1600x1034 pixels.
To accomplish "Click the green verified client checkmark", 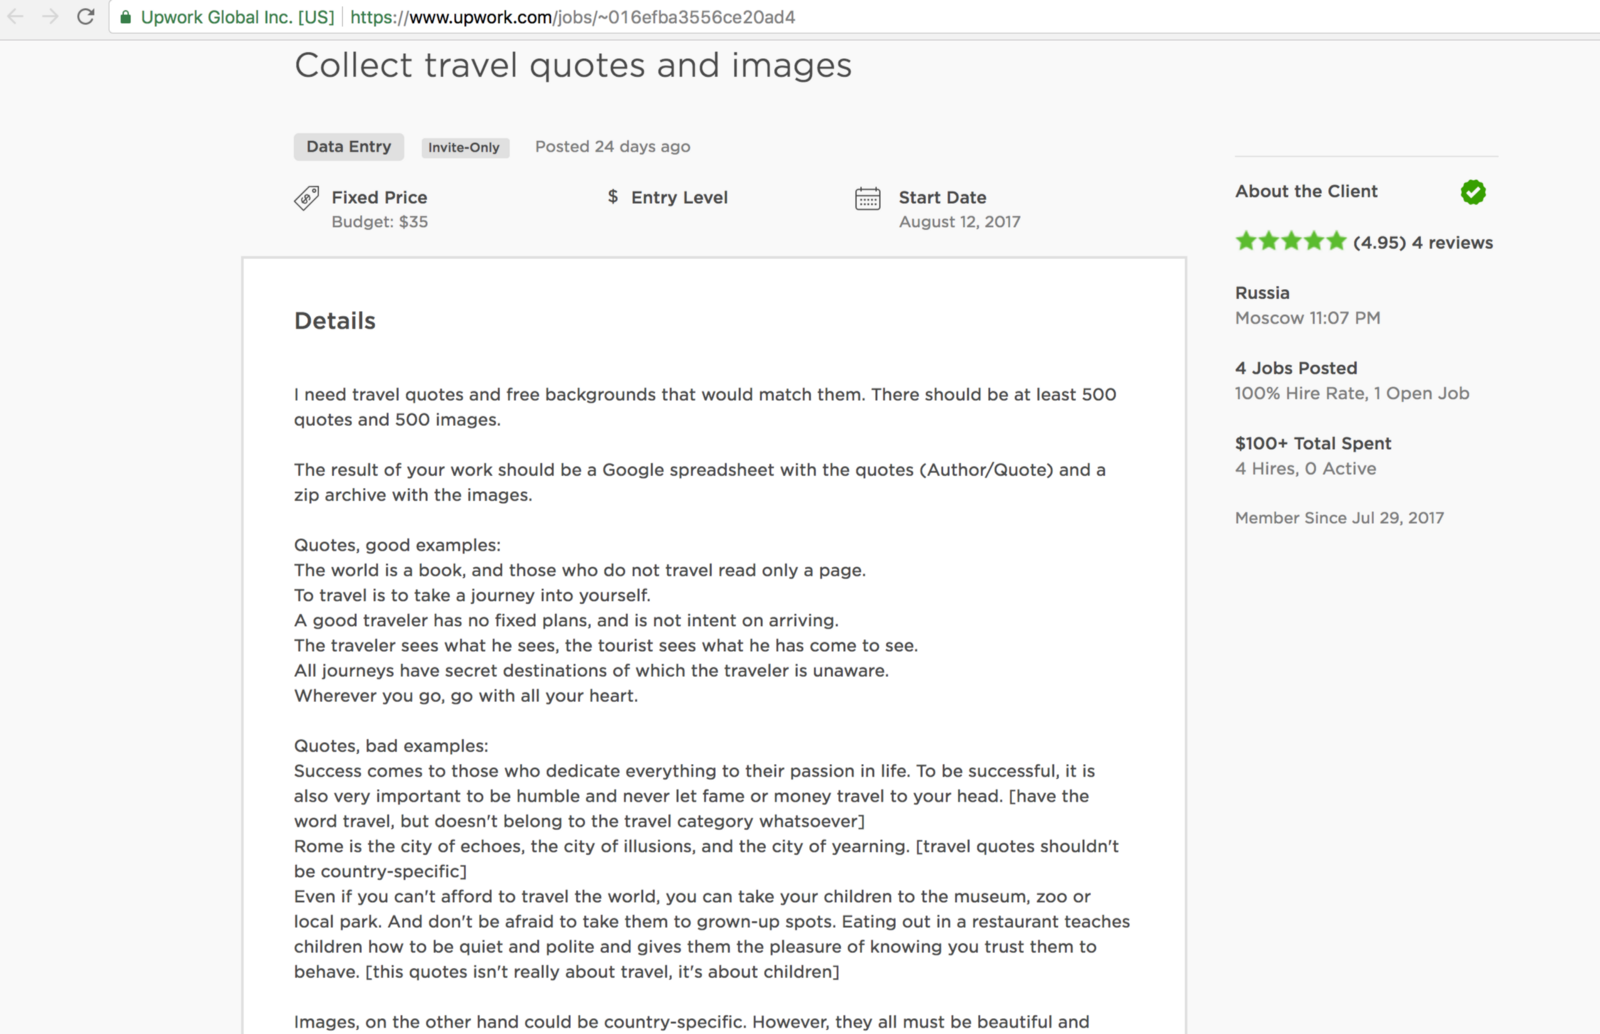I will [1473, 192].
